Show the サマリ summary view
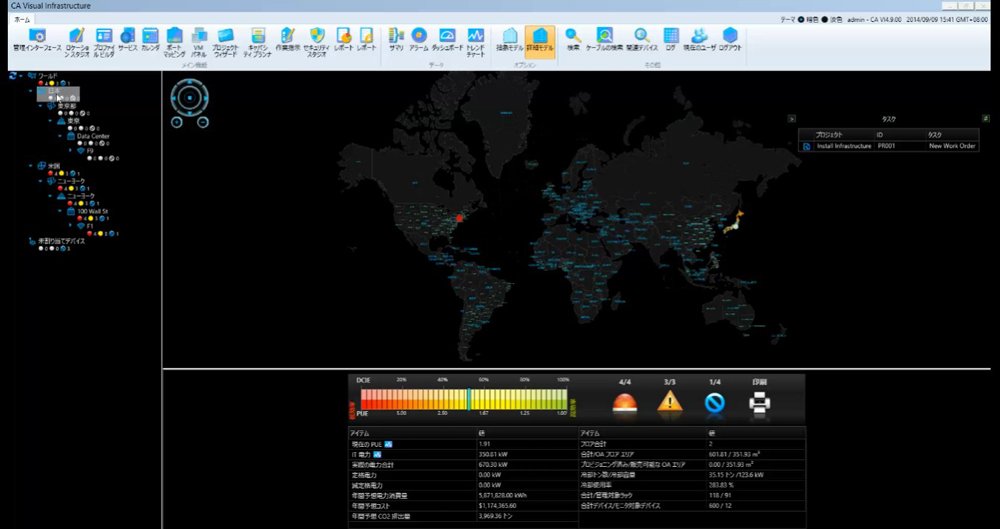 tap(396, 40)
